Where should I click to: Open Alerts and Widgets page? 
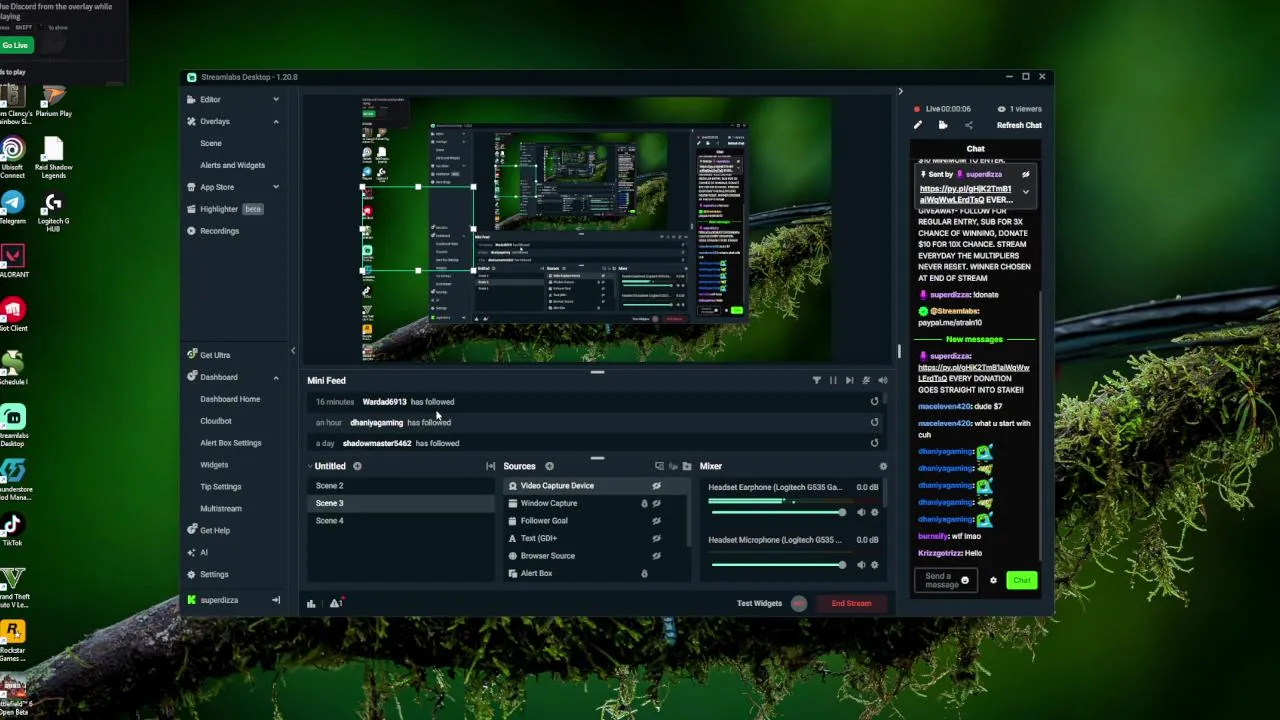point(232,165)
